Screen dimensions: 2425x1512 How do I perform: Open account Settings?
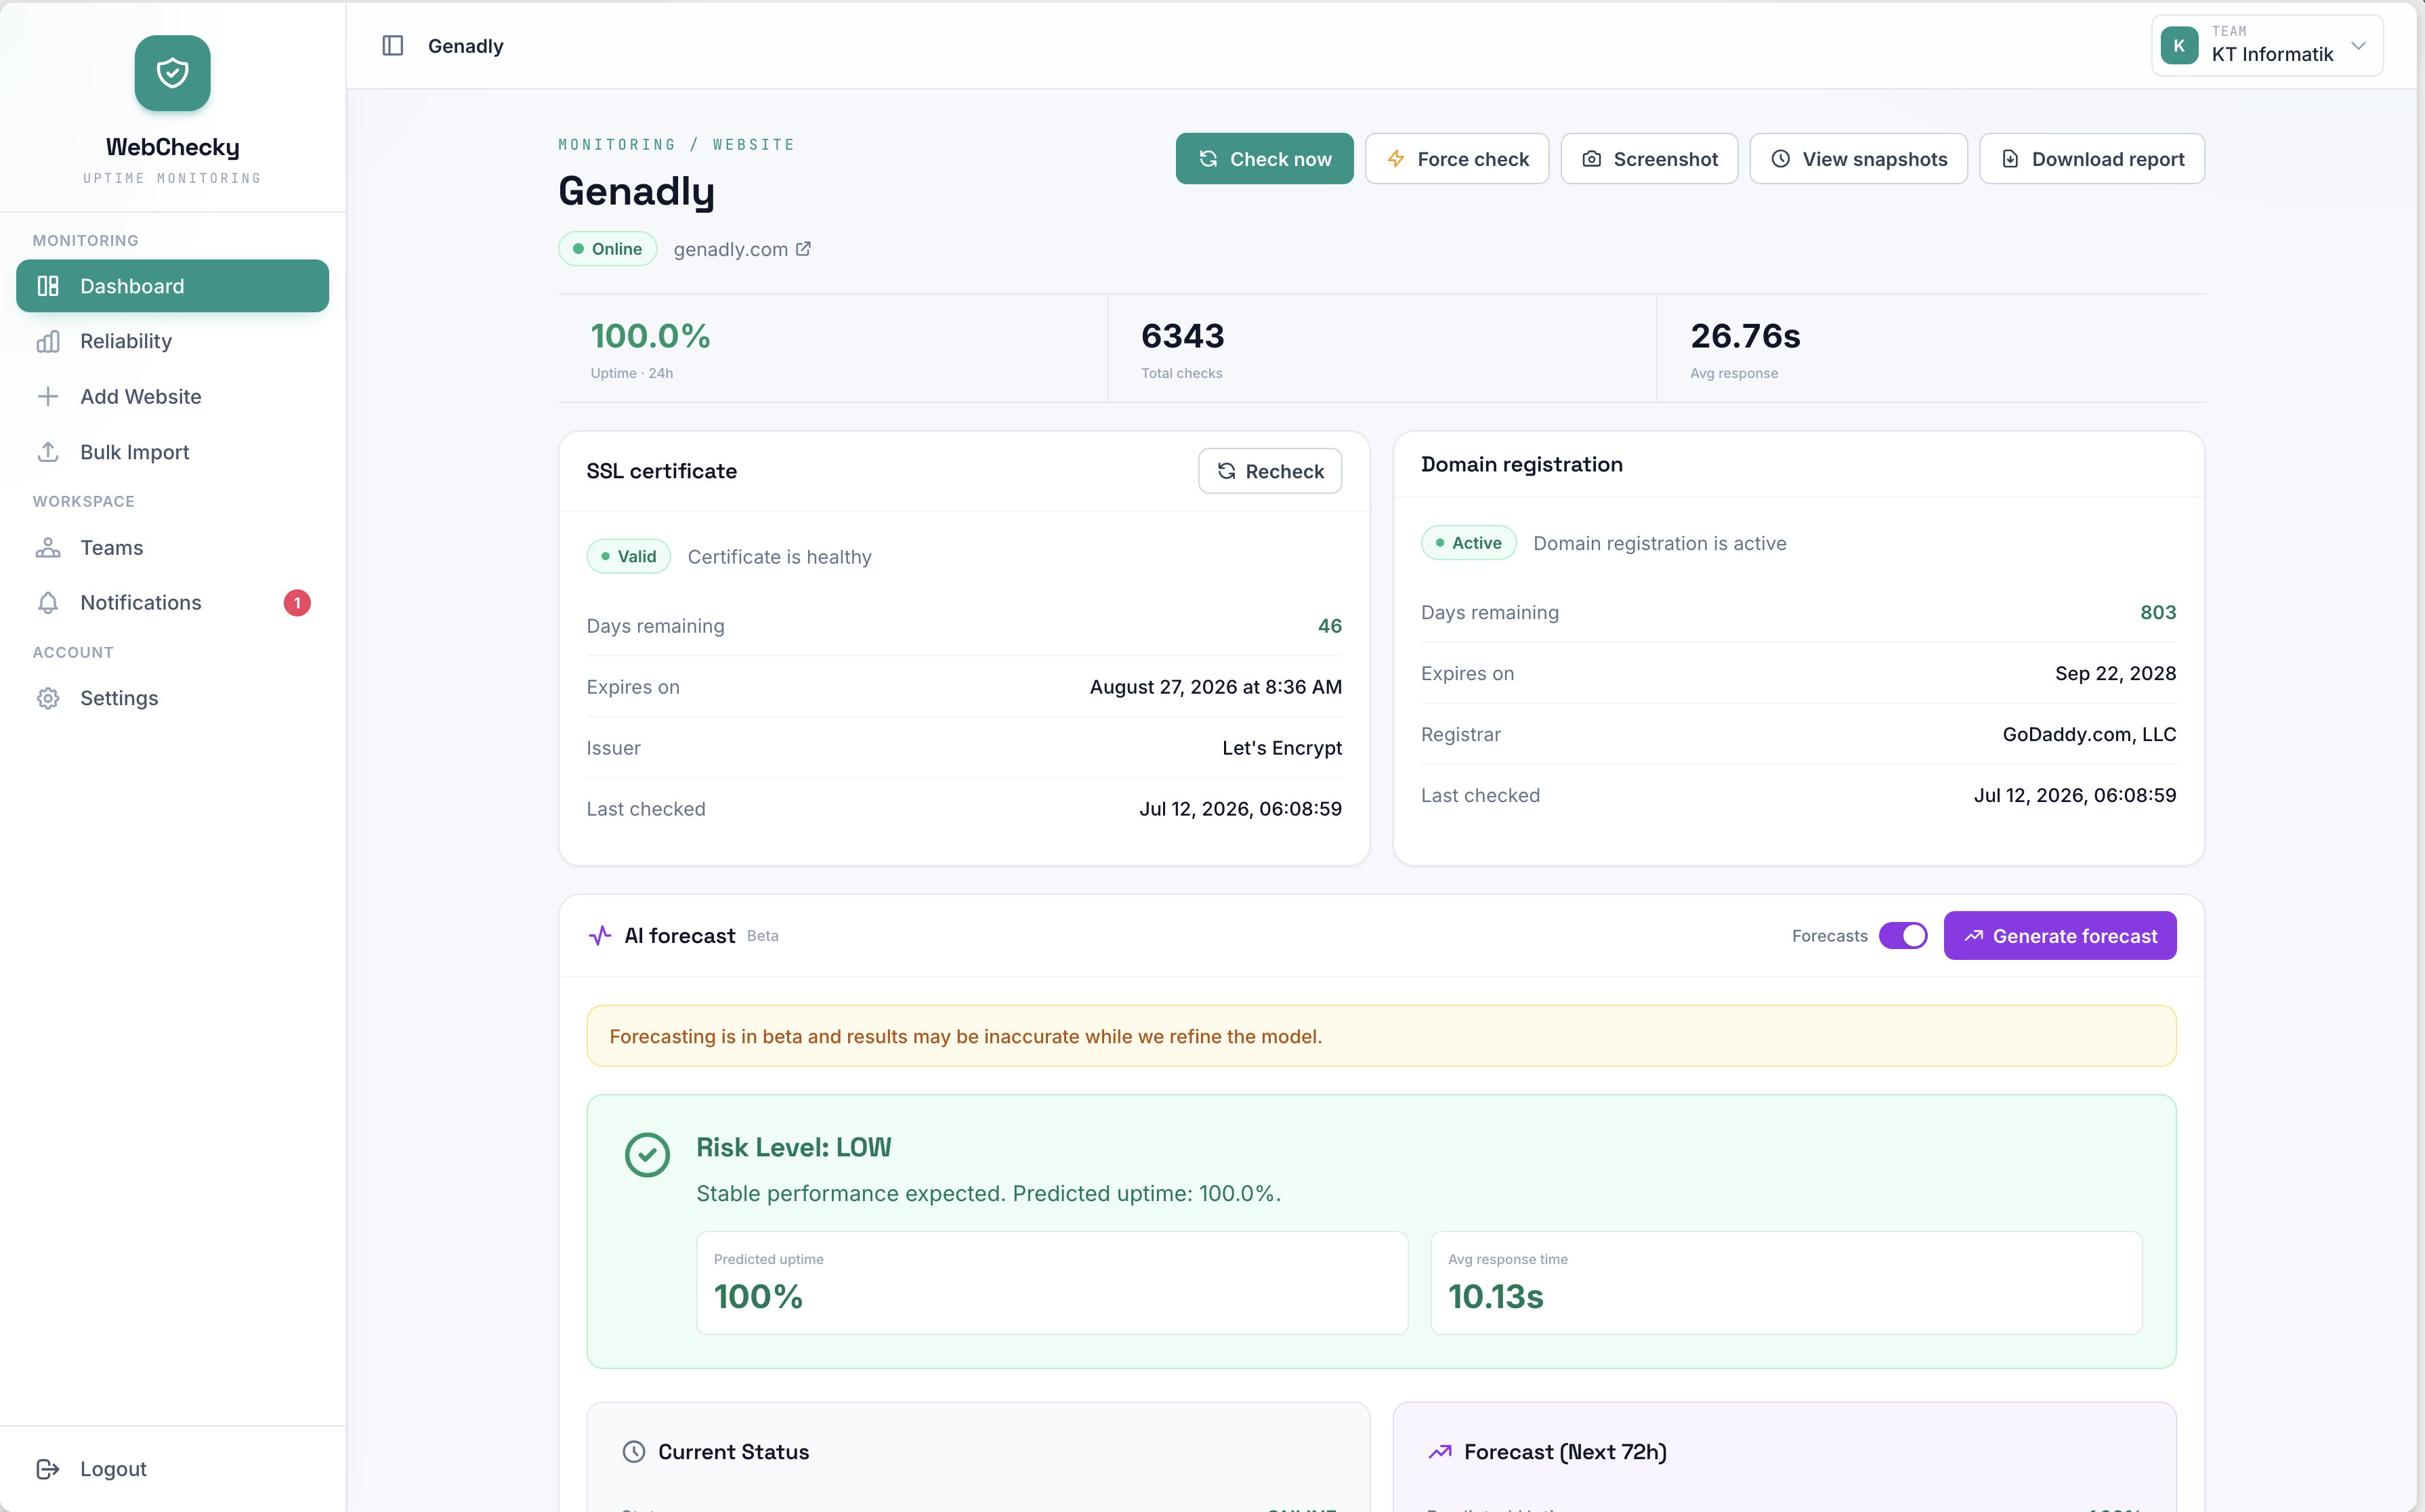172,698
